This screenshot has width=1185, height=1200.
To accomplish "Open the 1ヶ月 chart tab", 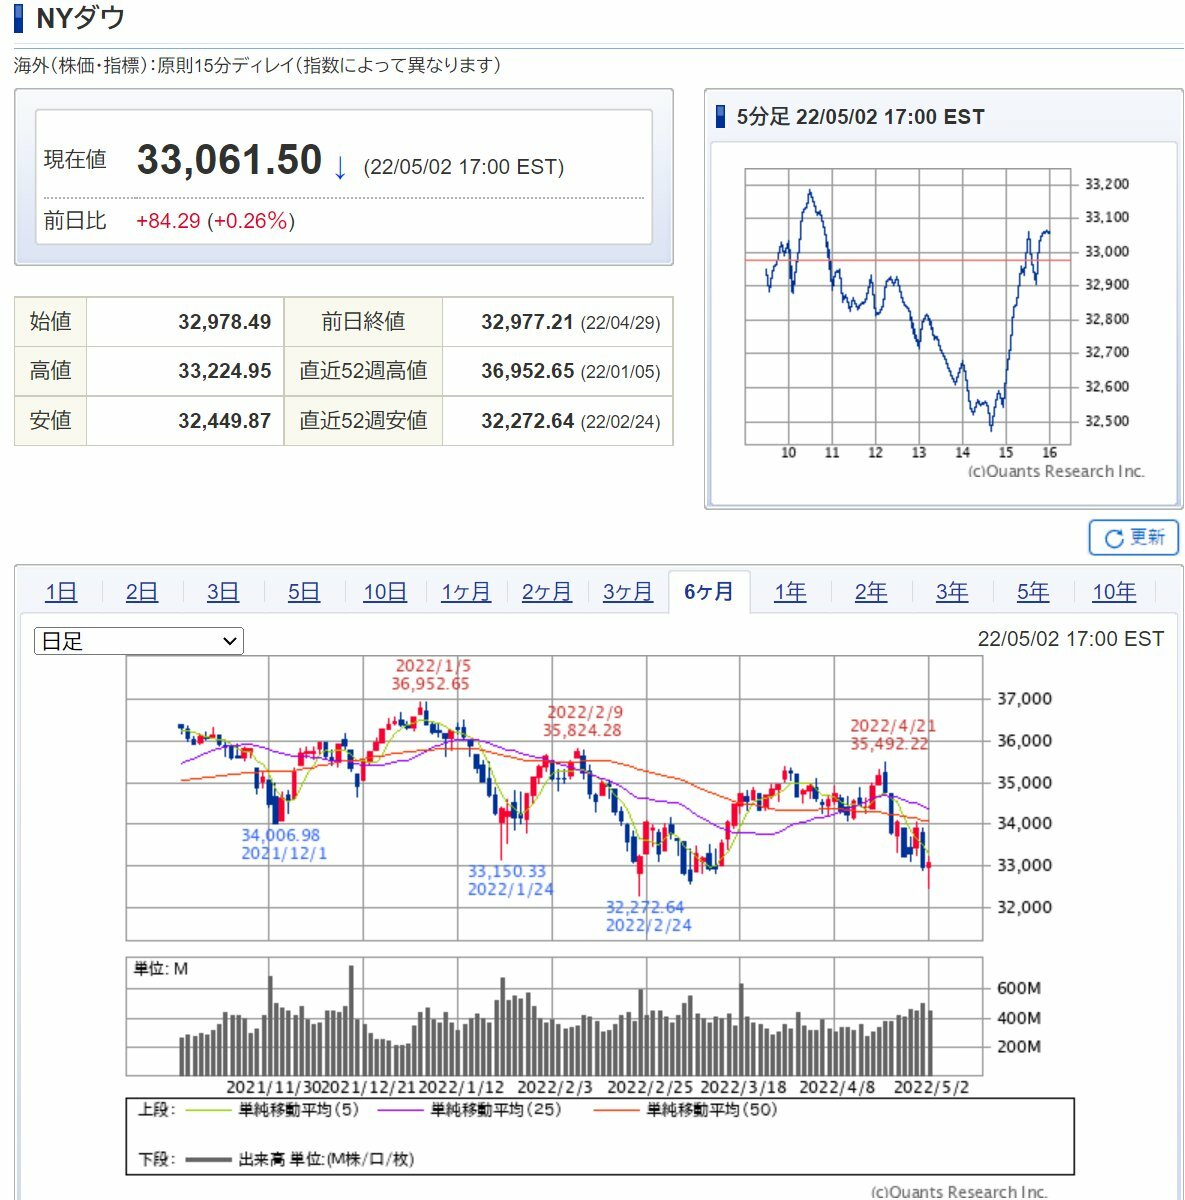I will pyautogui.click(x=466, y=592).
